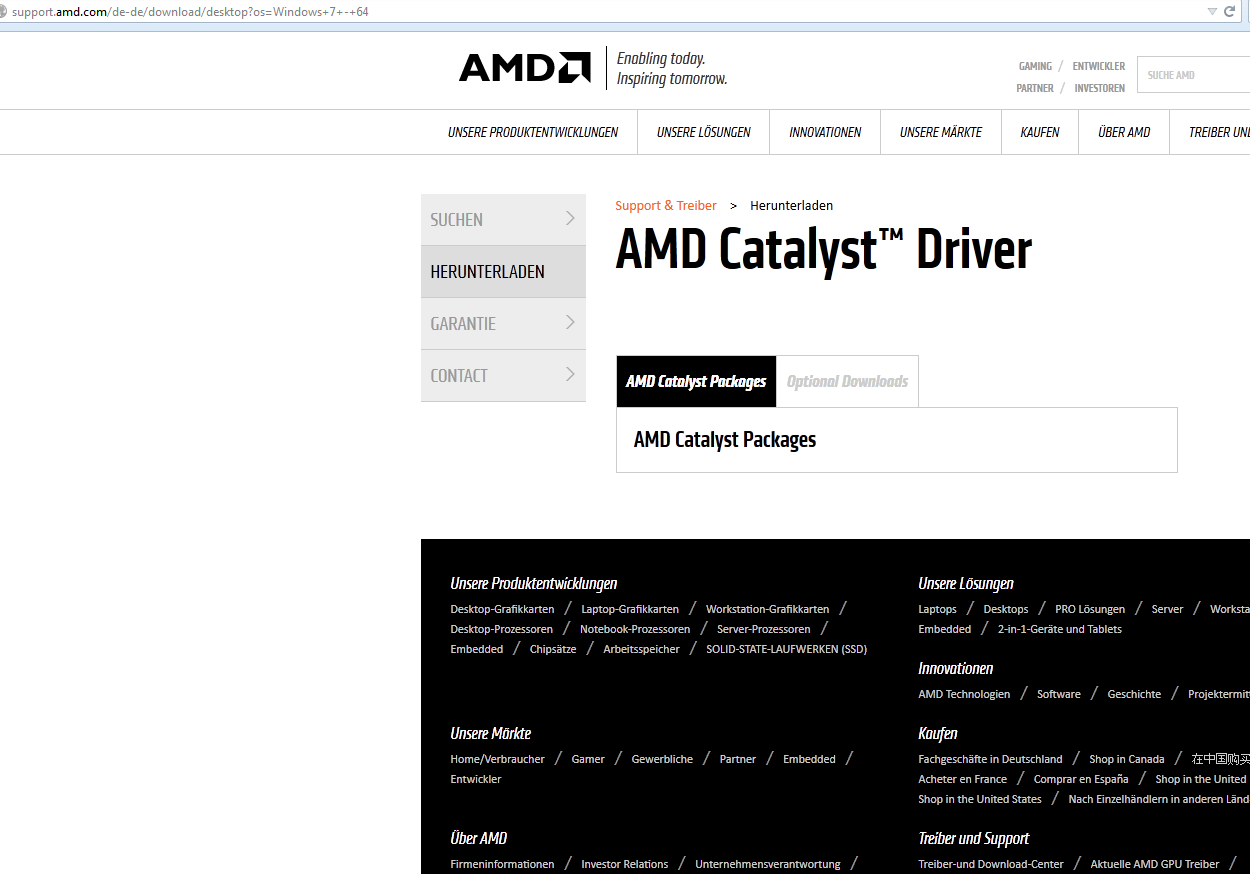This screenshot has width=1250, height=874.
Task: Select the AMD Catalyst Packages tab
Action: pos(696,381)
